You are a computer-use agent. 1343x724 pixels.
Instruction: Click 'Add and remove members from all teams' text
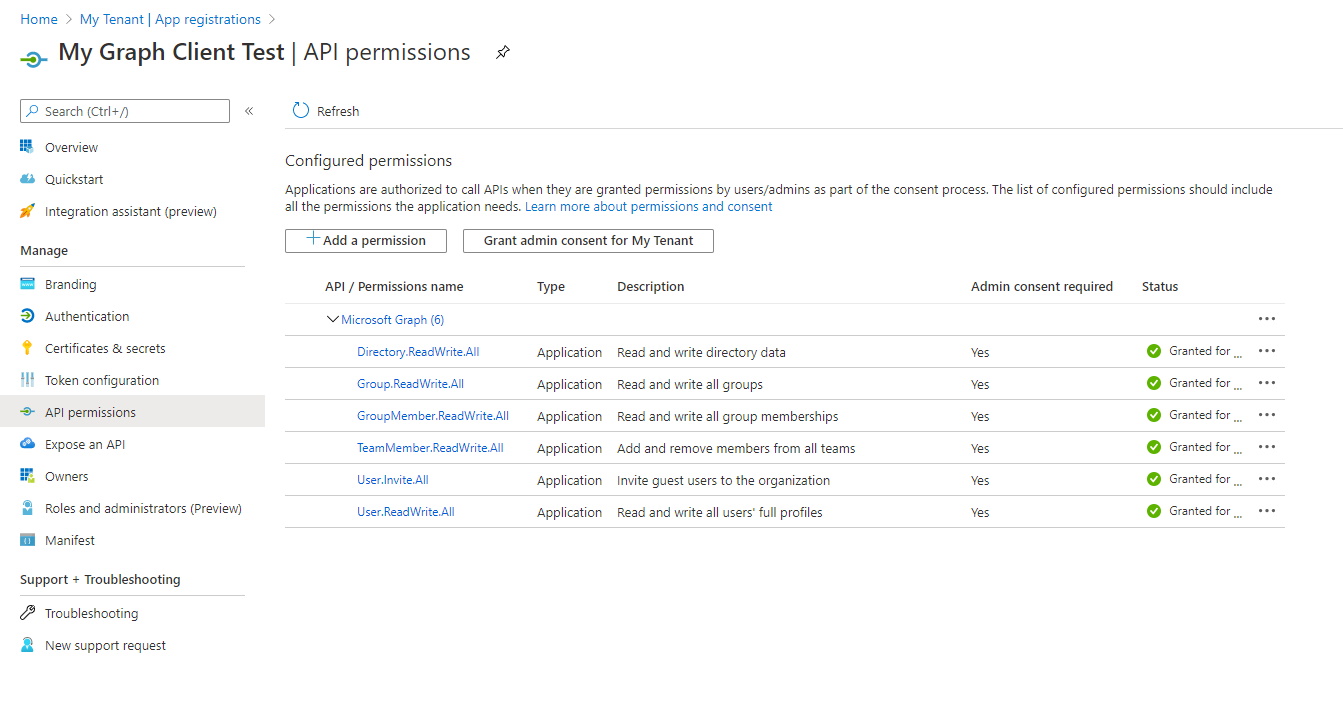pos(736,448)
